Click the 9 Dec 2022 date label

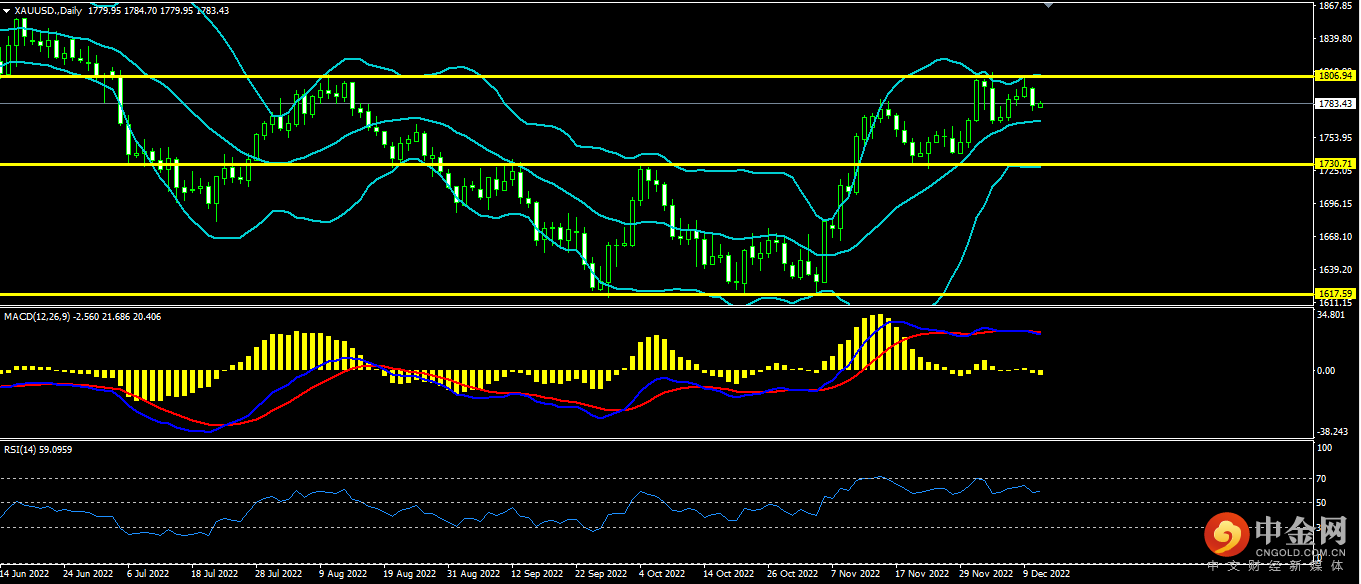(x=1046, y=575)
